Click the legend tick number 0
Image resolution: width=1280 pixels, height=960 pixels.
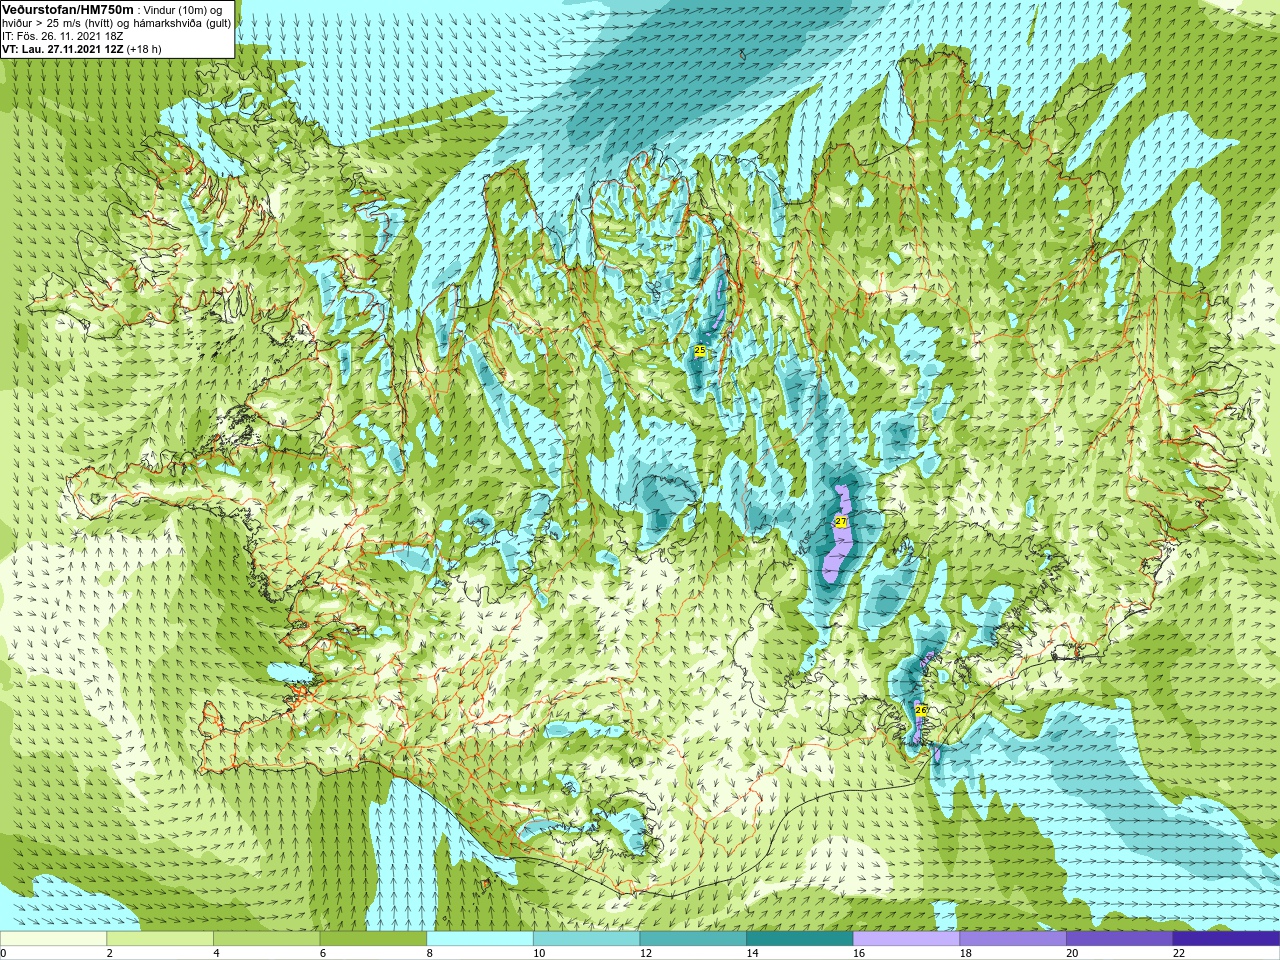(3, 953)
